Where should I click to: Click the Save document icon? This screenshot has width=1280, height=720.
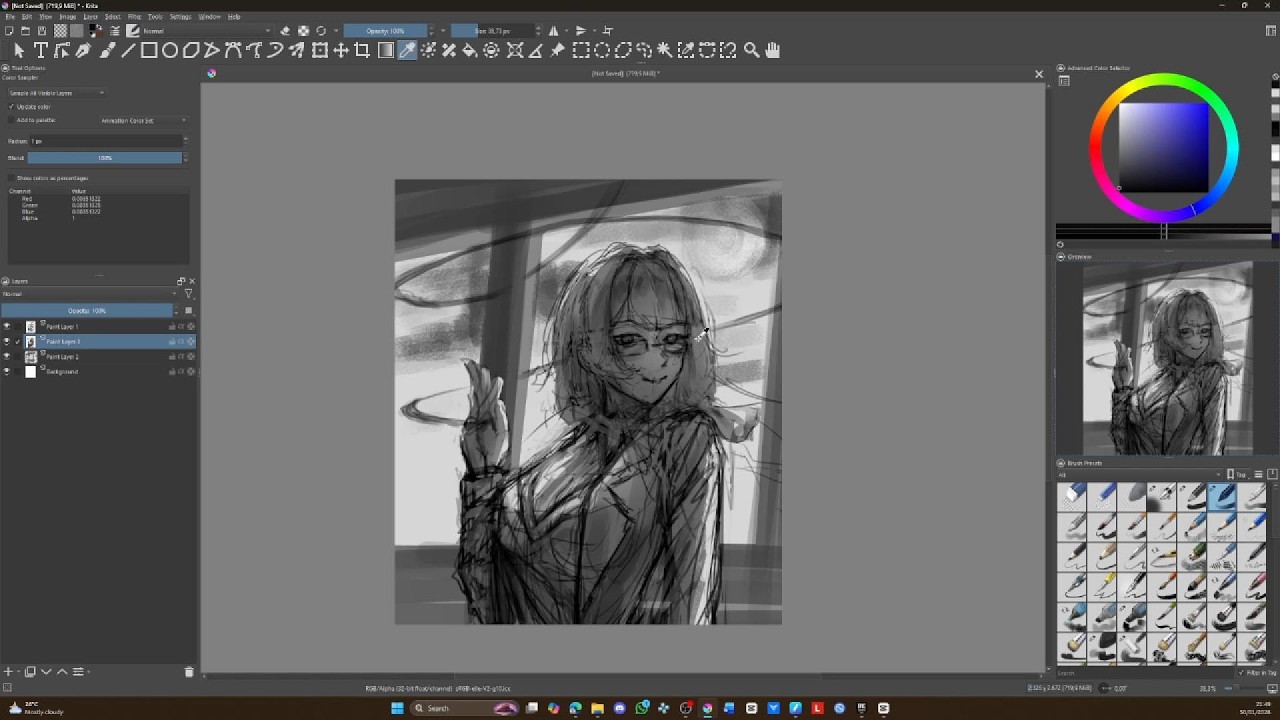tap(41, 31)
